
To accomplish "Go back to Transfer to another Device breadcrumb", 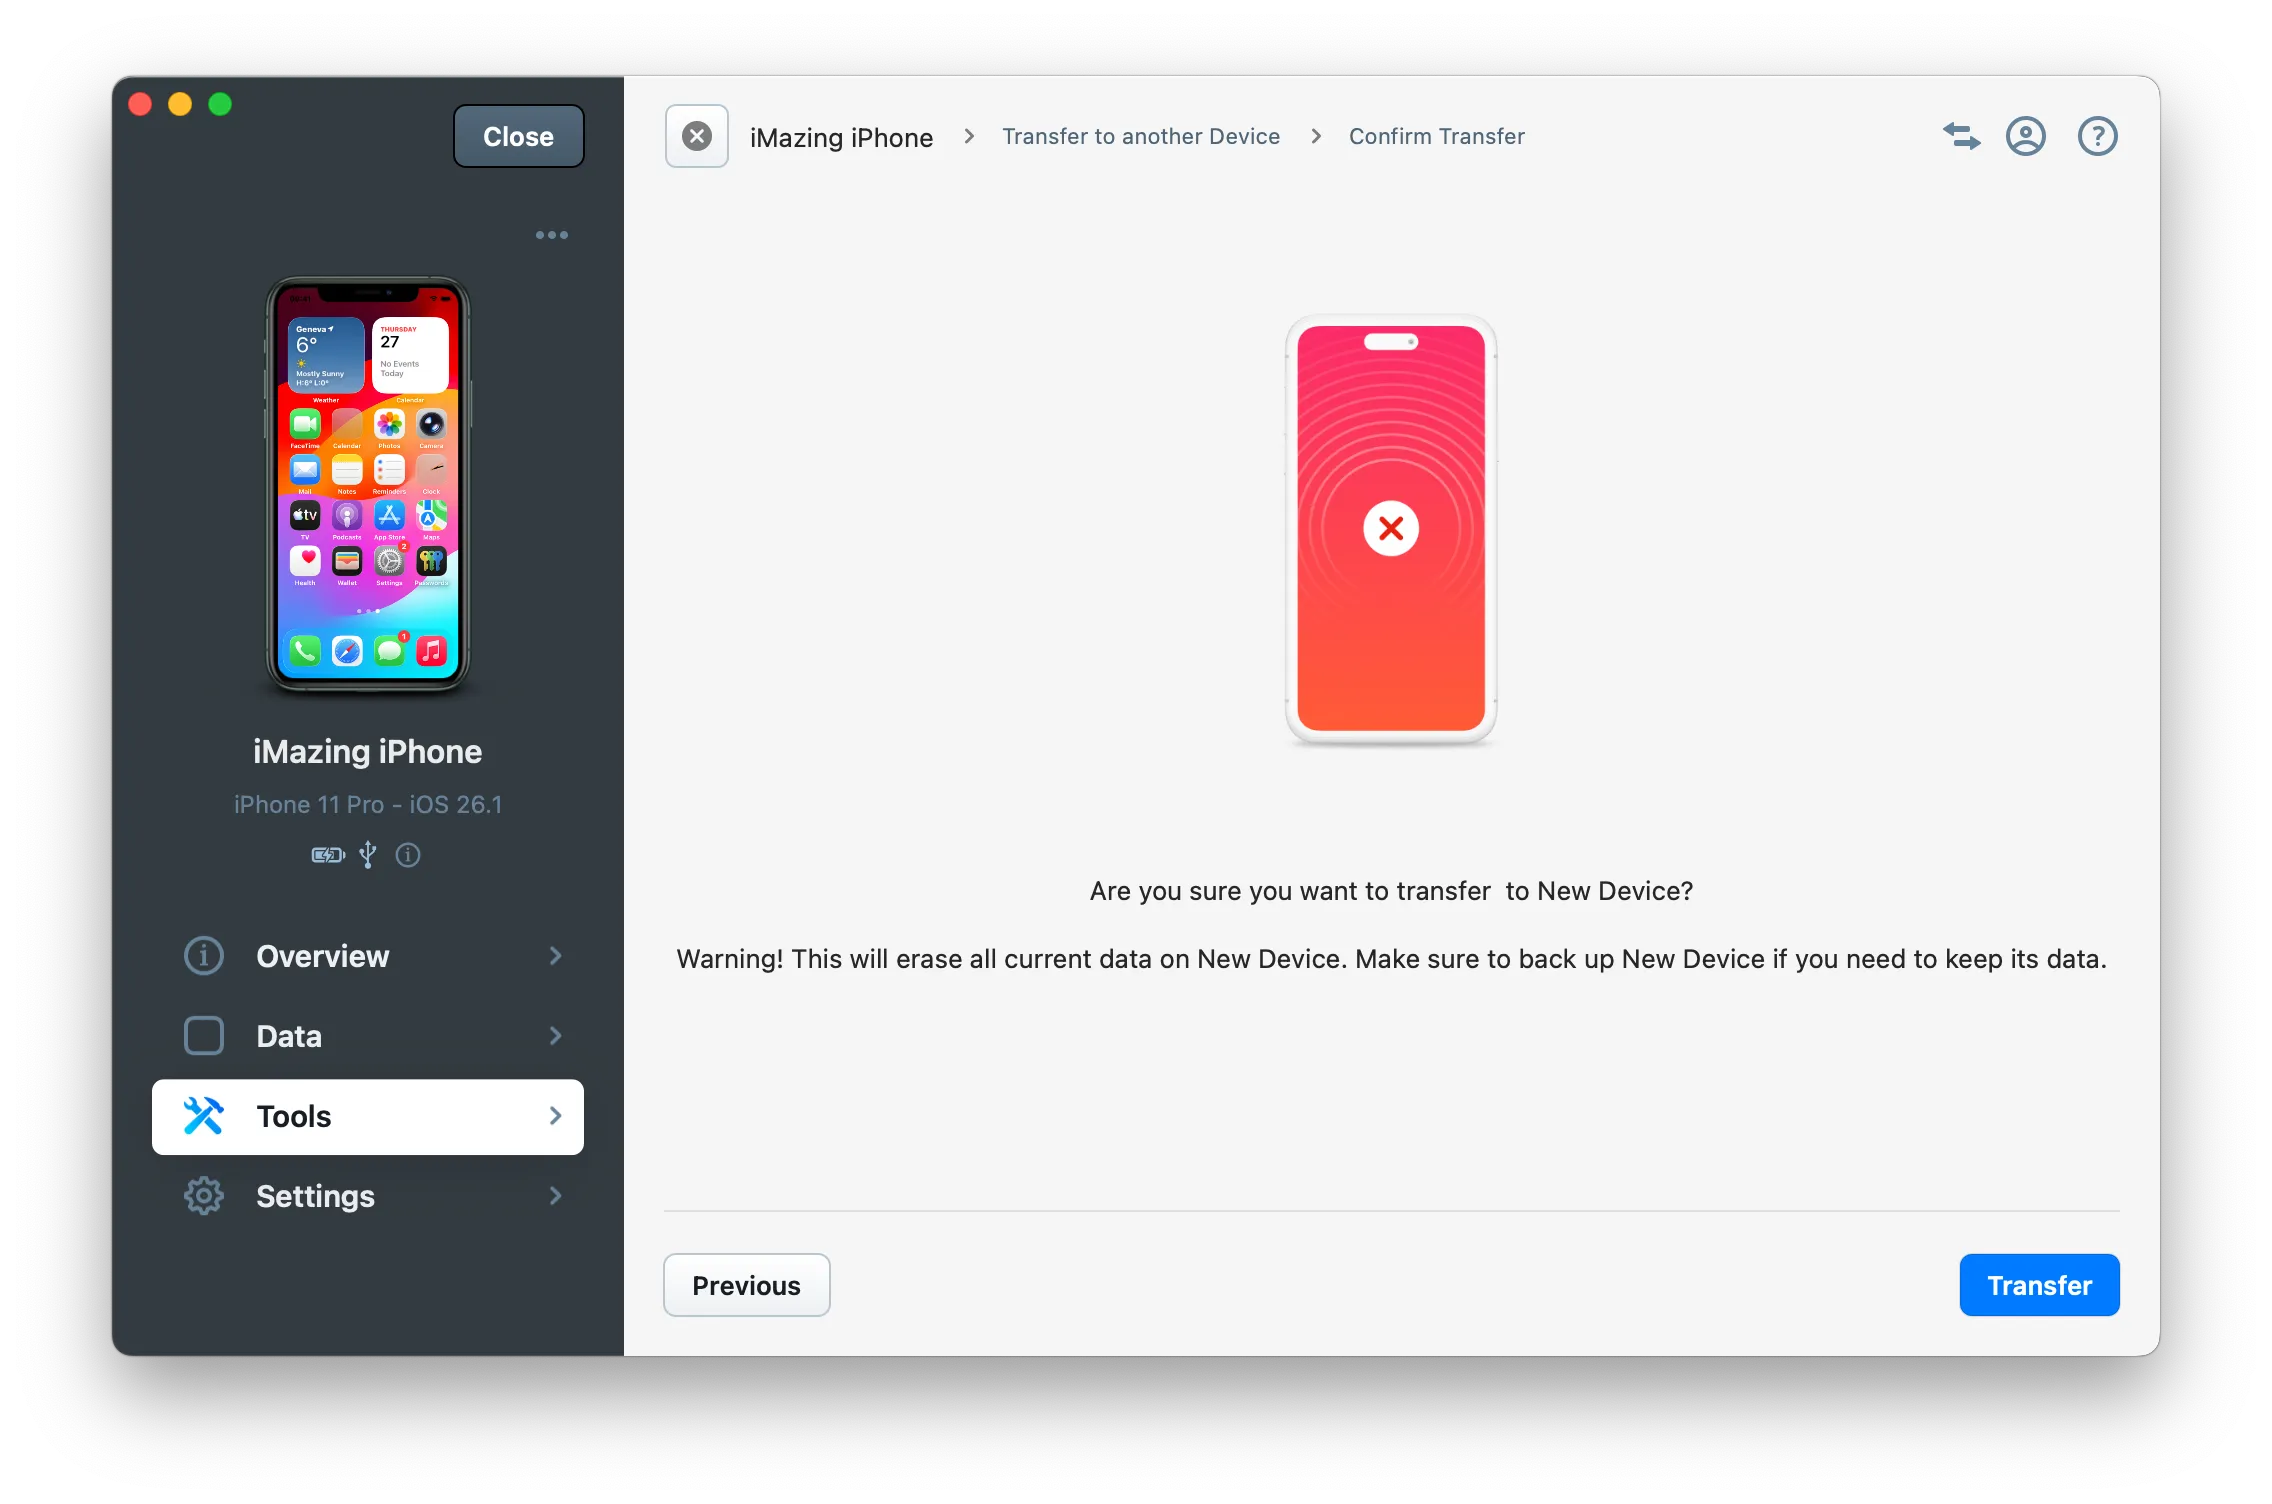I will tap(1141, 136).
